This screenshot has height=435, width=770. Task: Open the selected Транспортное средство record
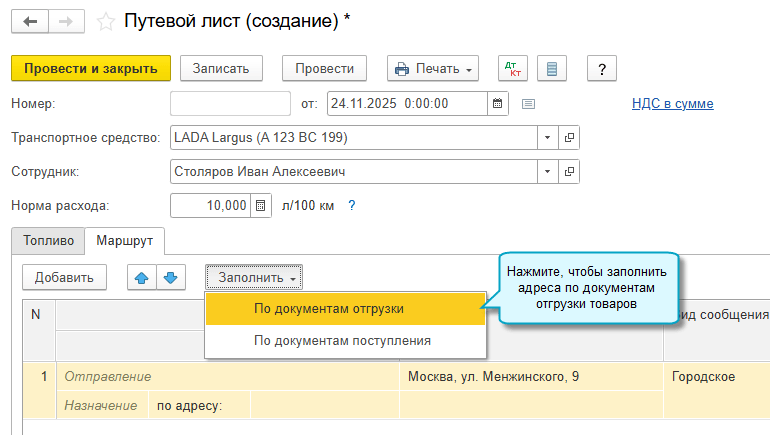[x=569, y=137]
